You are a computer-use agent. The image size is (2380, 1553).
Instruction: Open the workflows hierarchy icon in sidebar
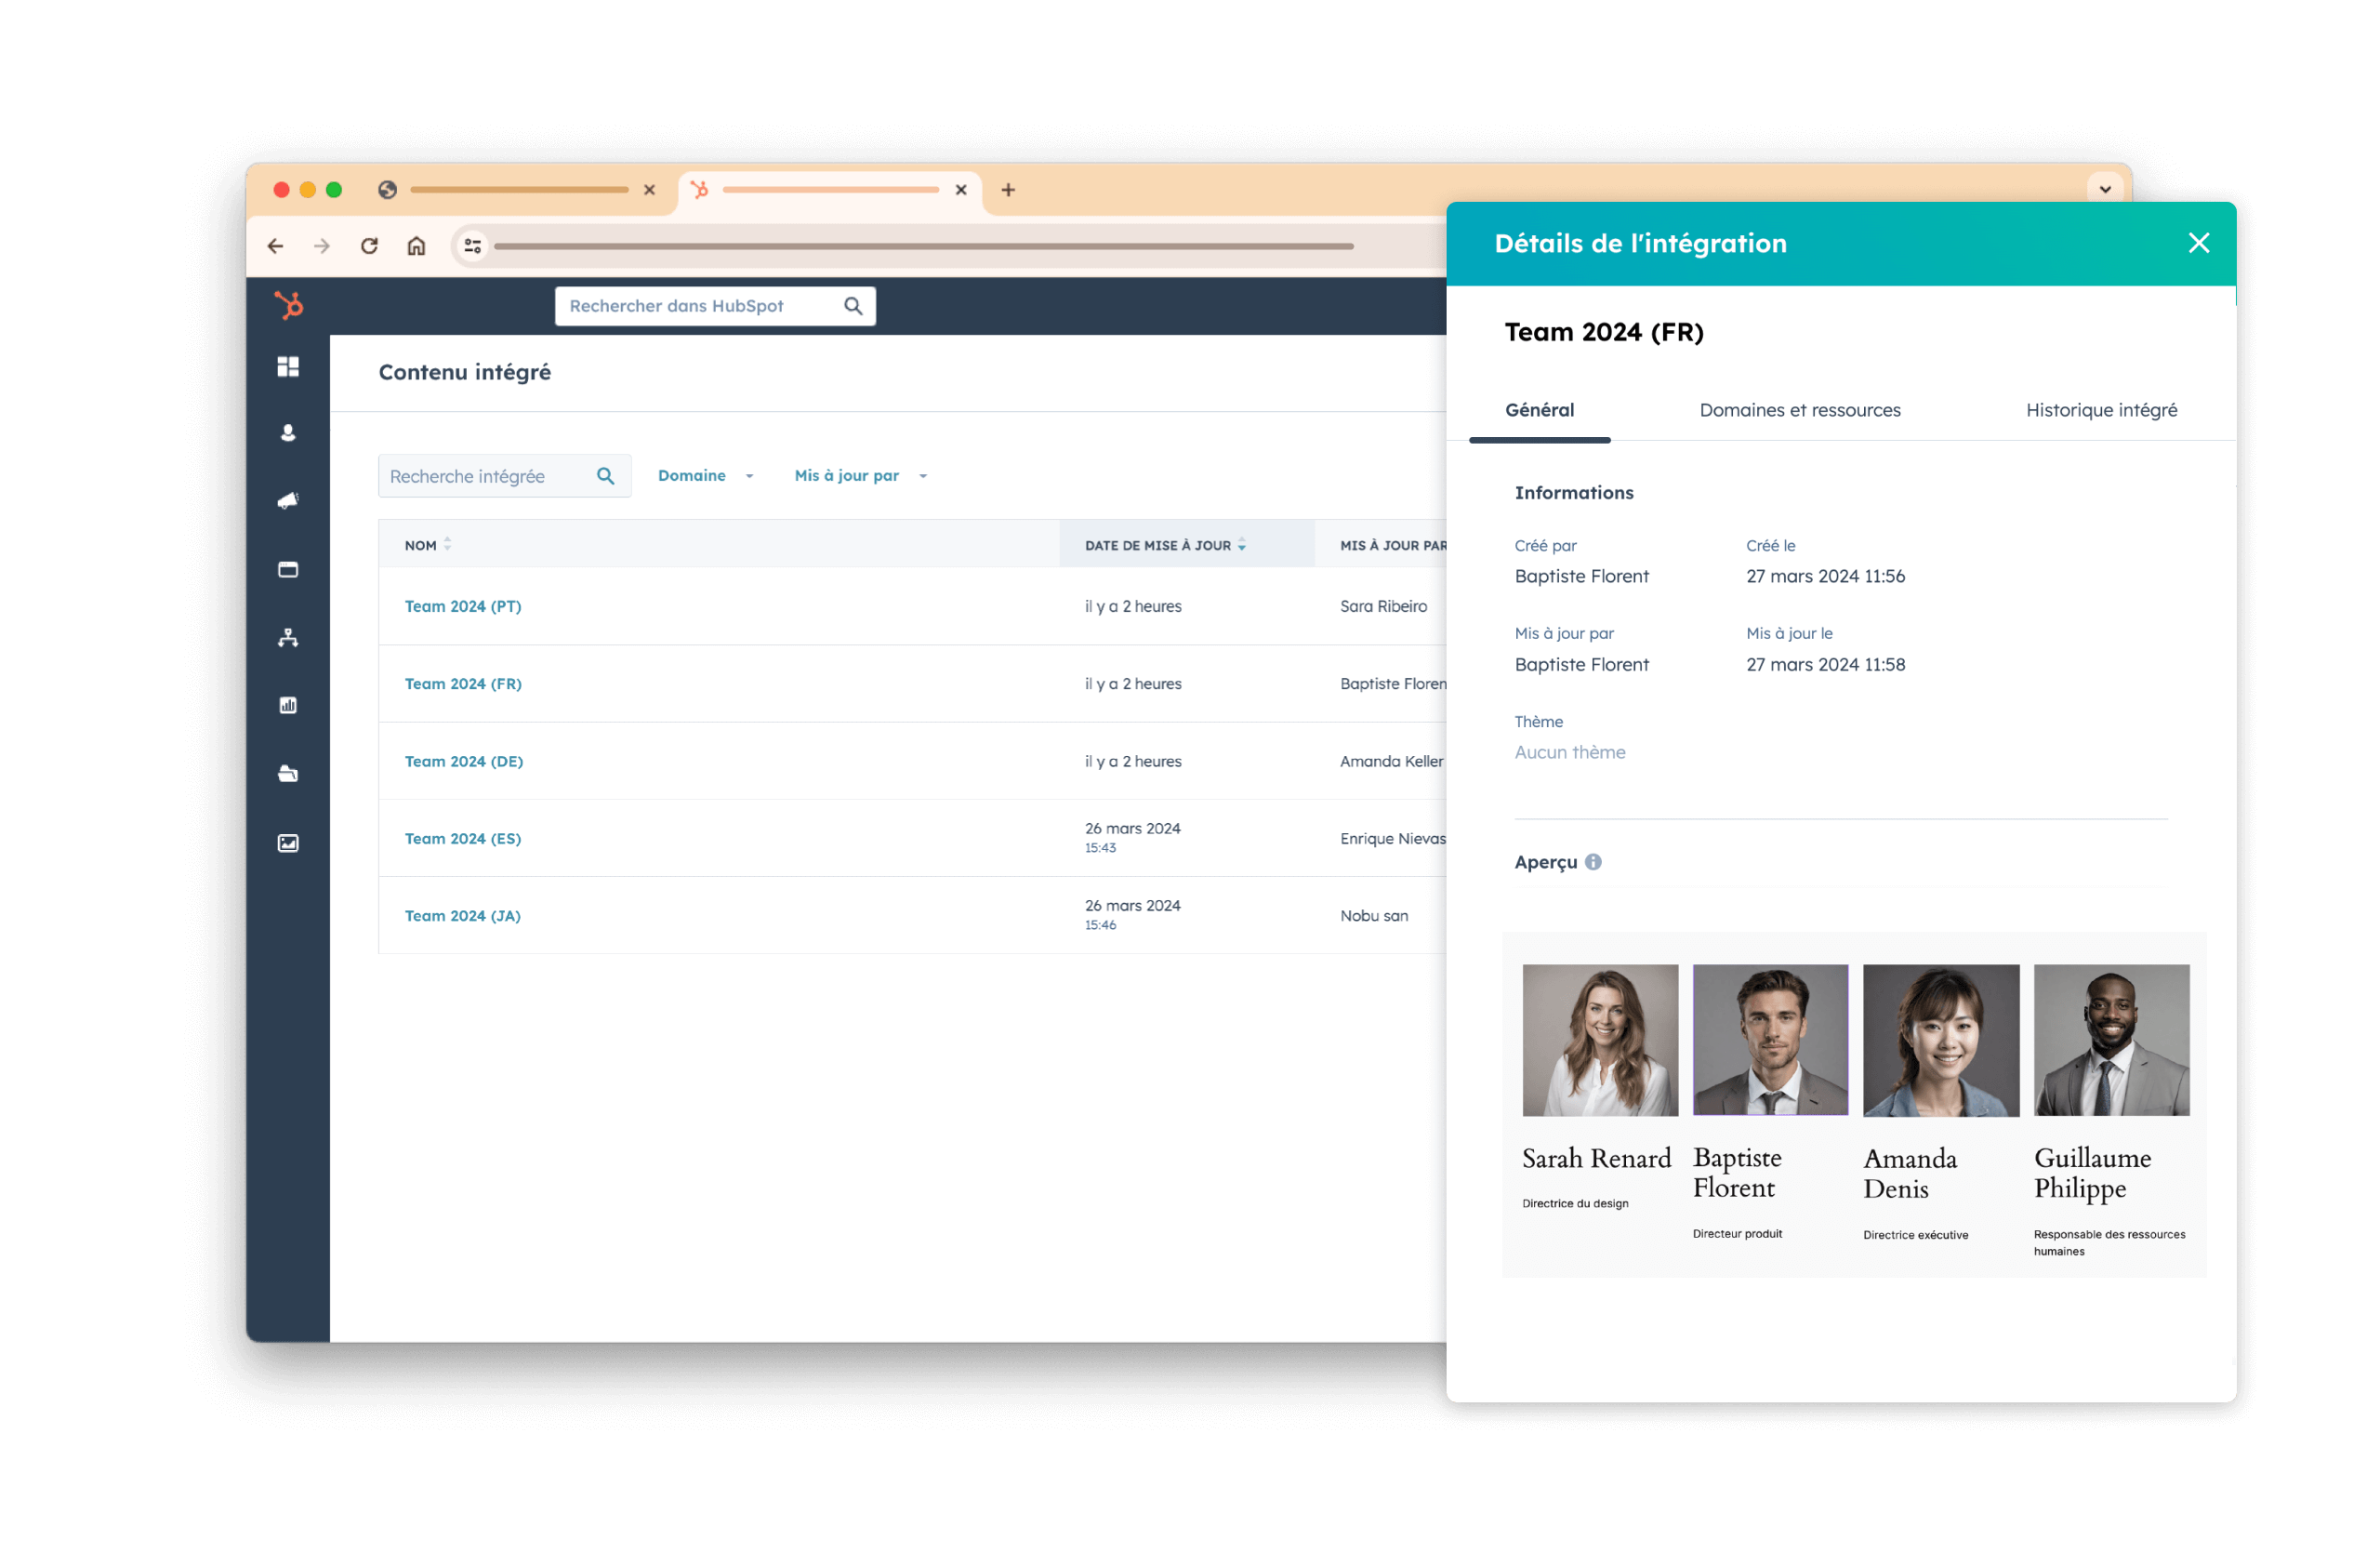point(288,638)
